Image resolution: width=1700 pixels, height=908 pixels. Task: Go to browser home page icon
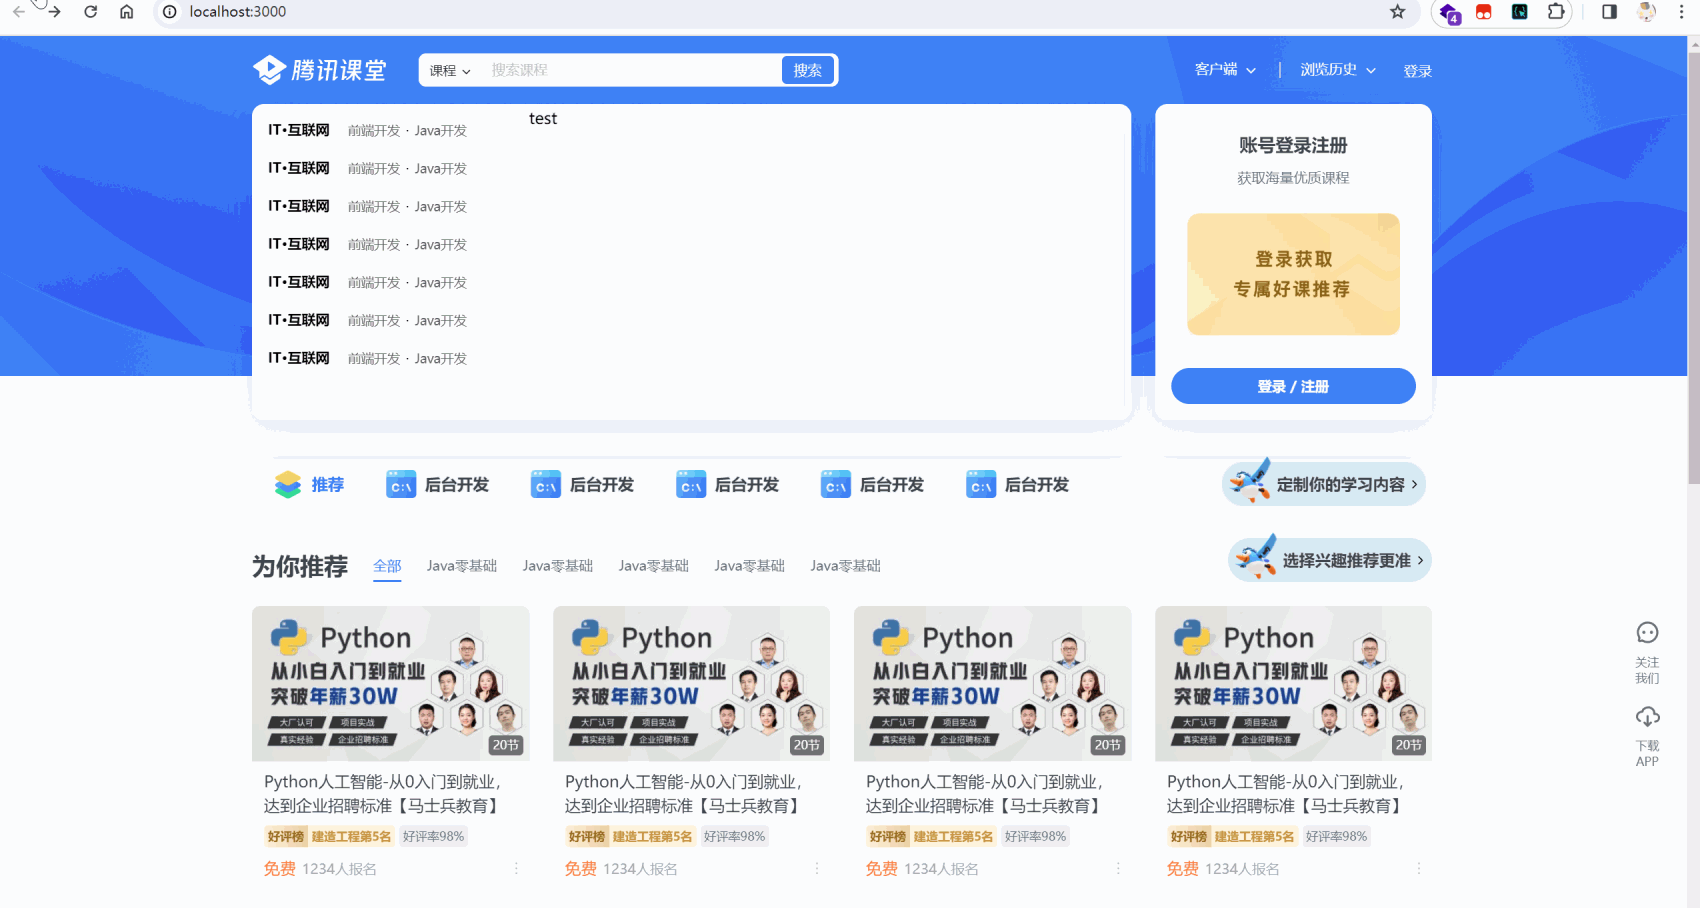click(126, 12)
